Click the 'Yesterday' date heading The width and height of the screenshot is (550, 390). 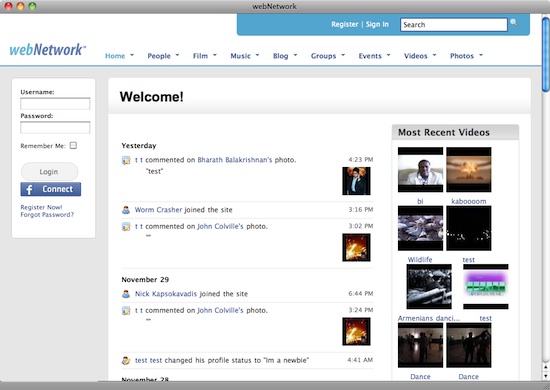[x=139, y=146]
